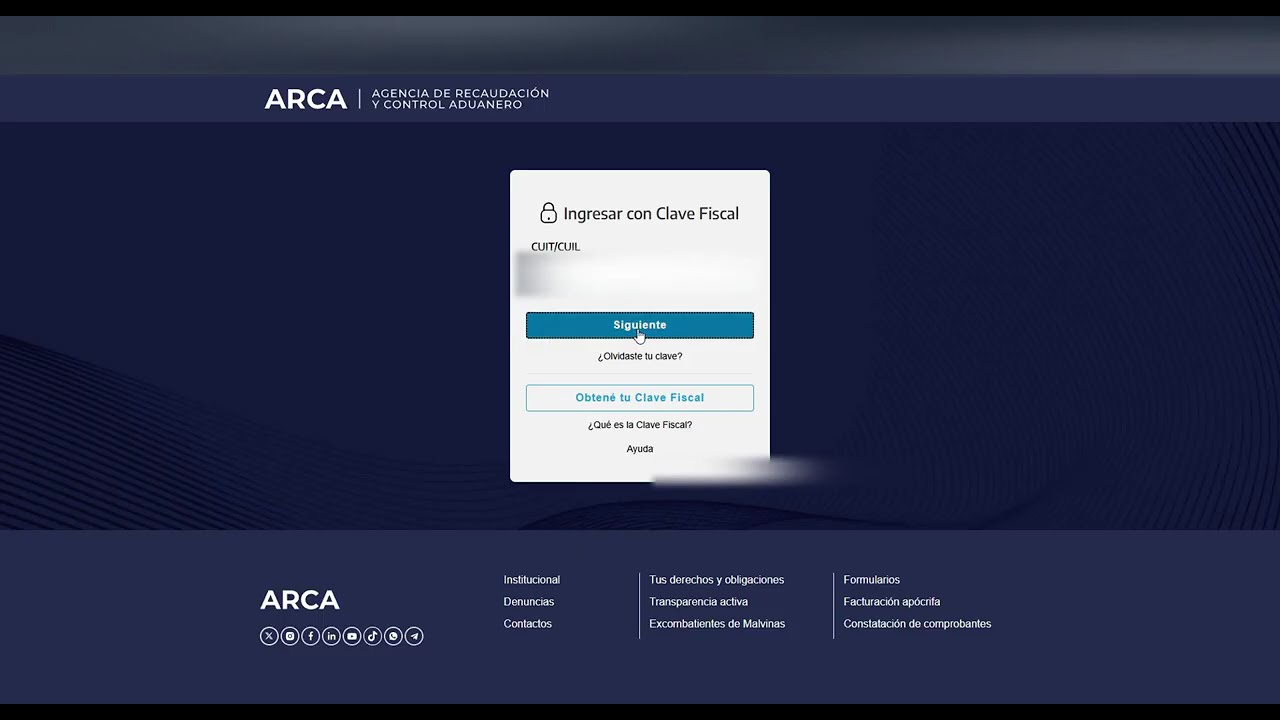Open the Ayuda link

[640, 449]
